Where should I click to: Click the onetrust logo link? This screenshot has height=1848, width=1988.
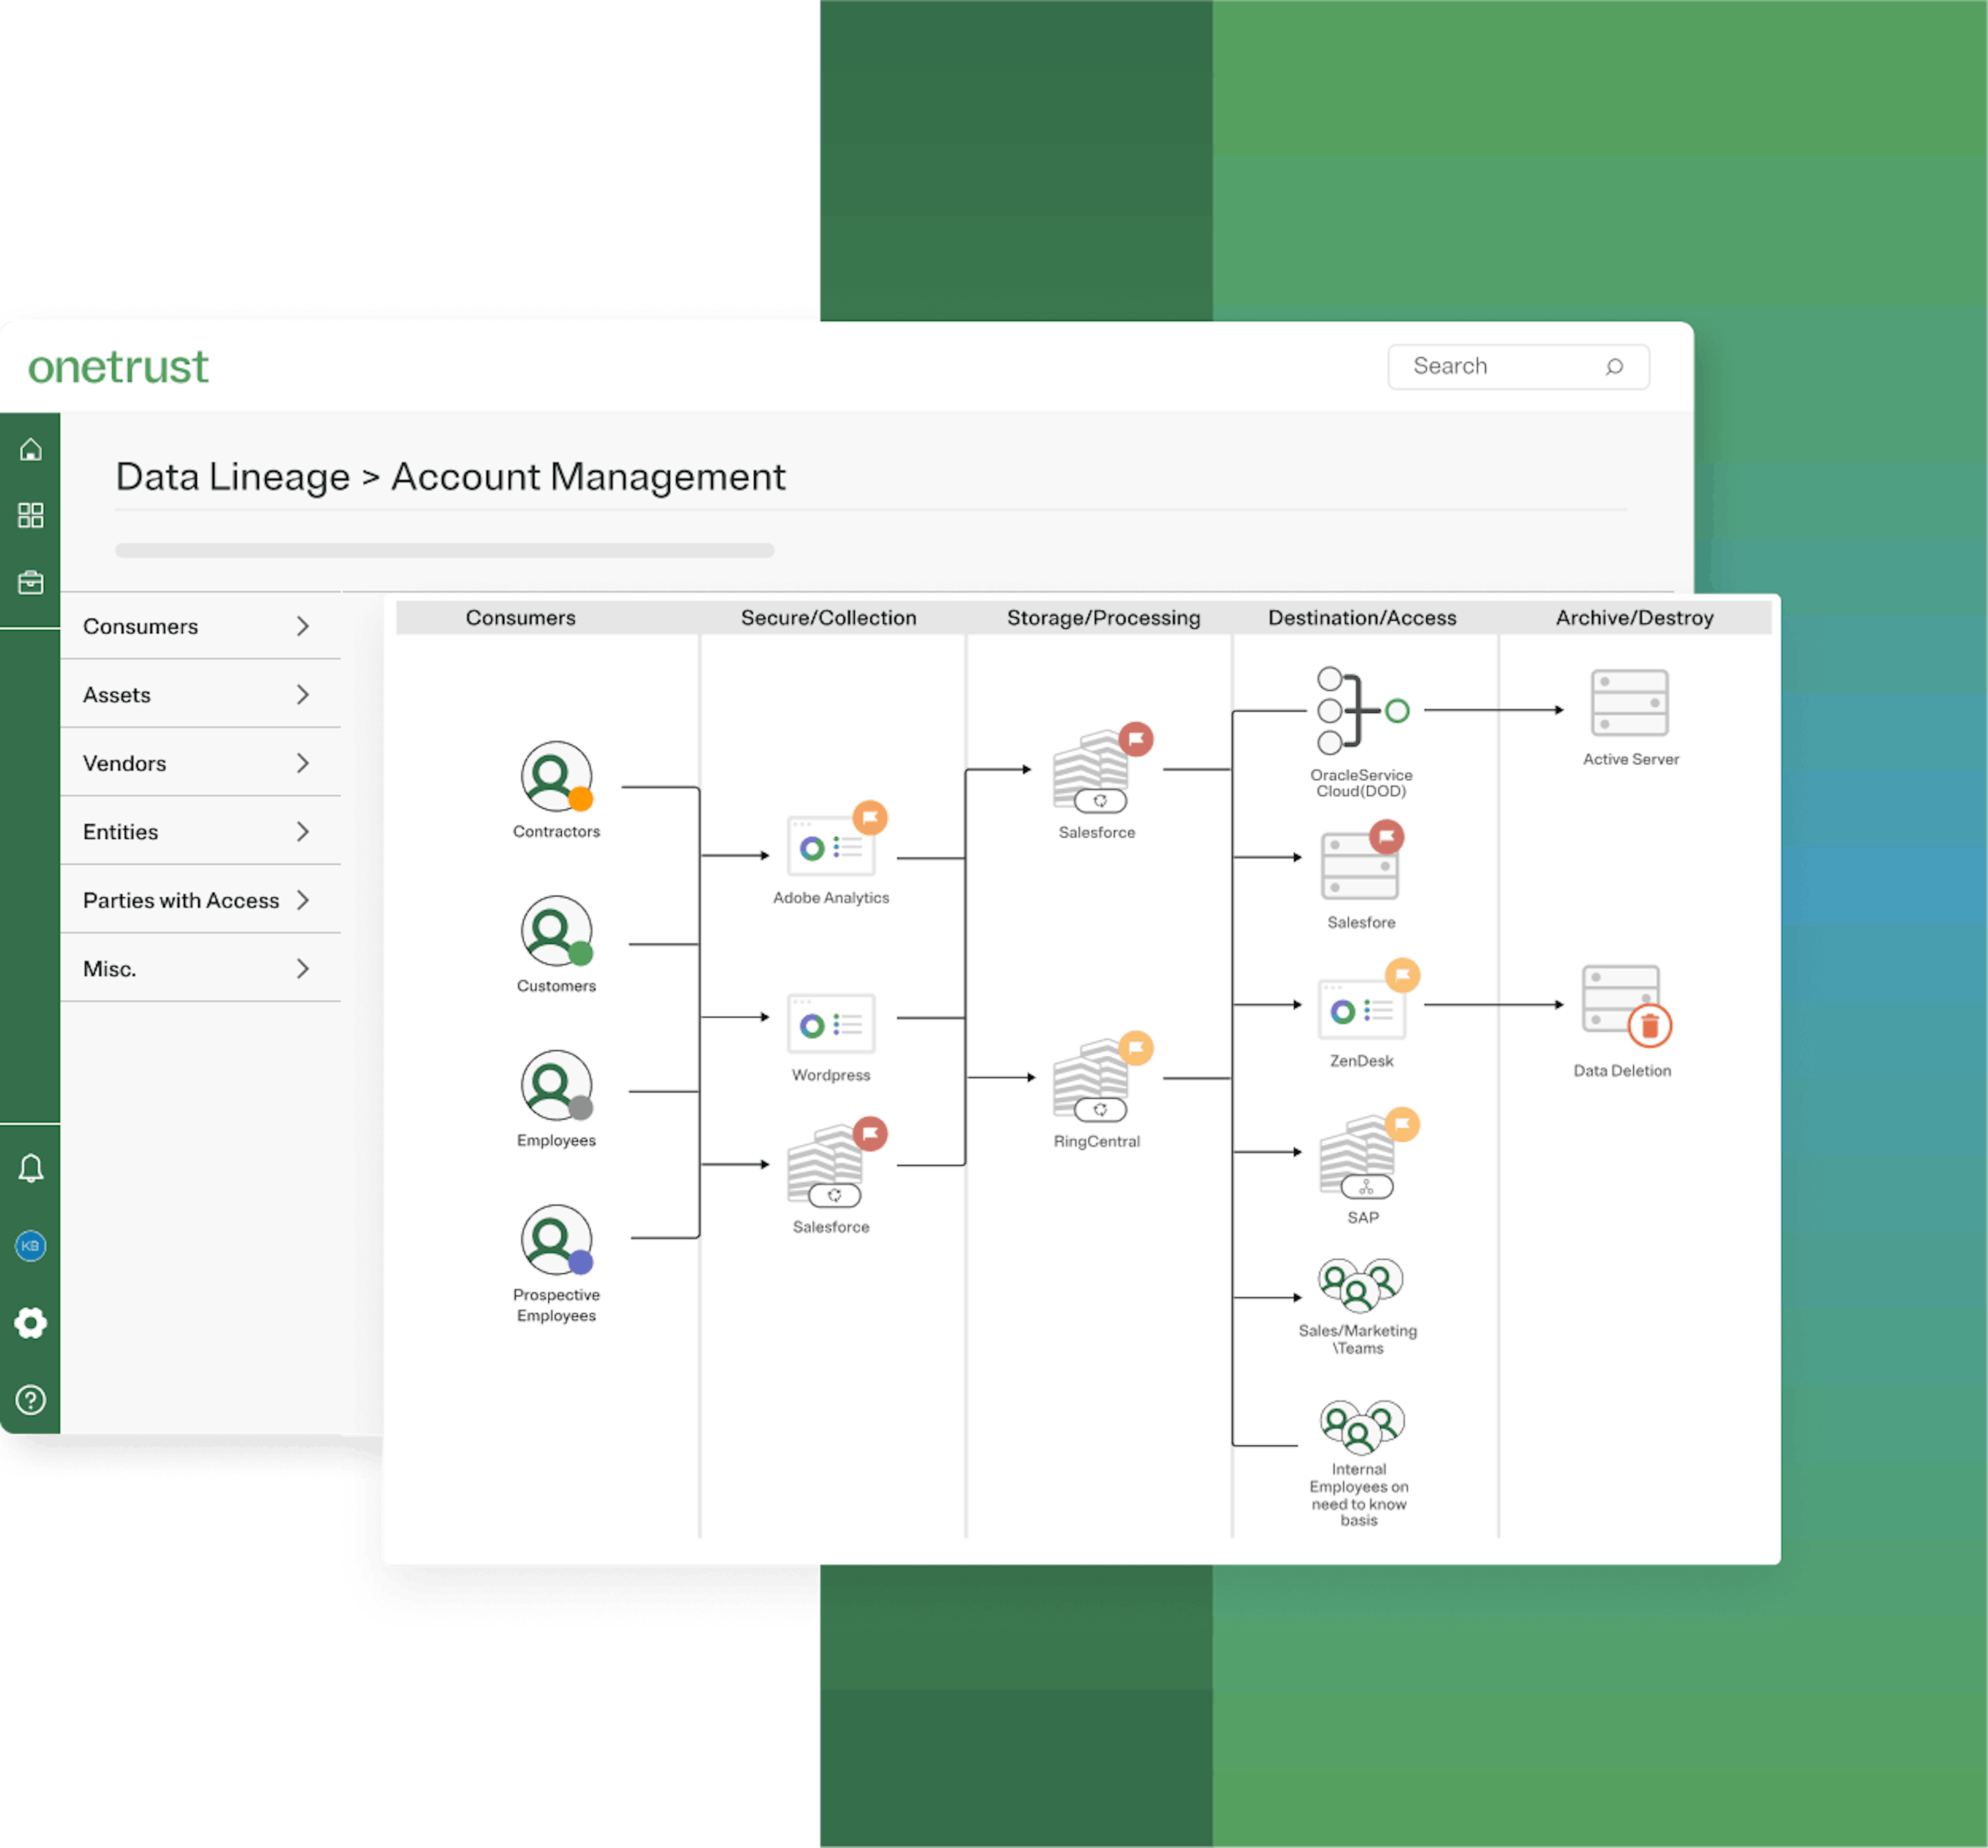pyautogui.click(x=118, y=367)
